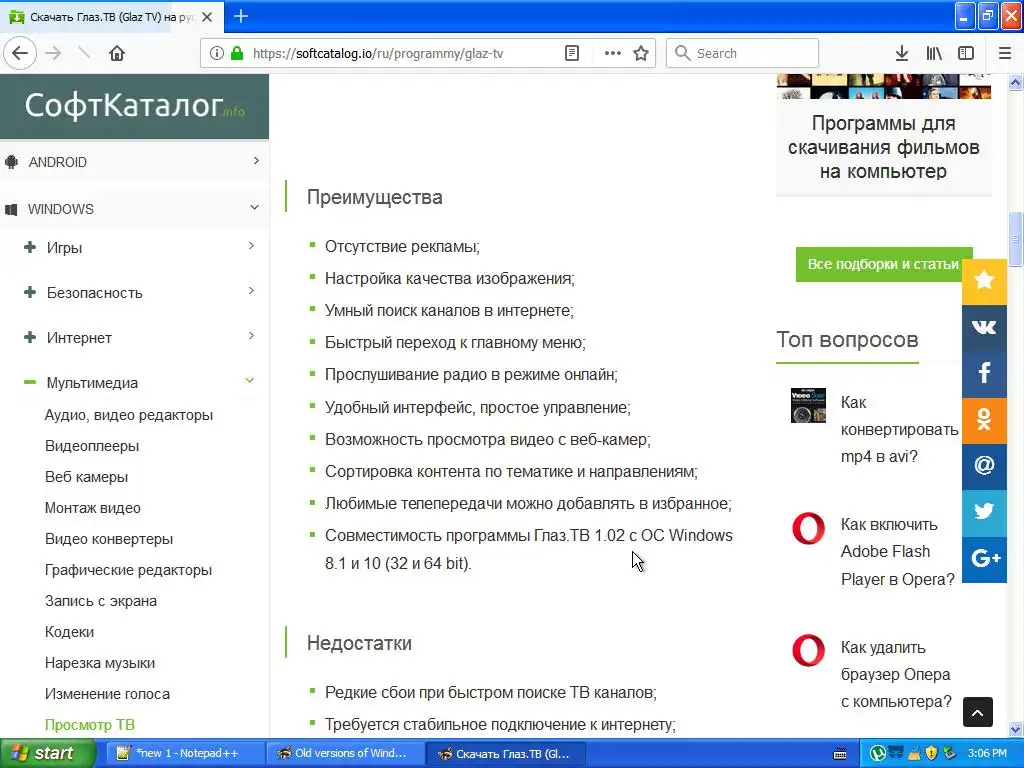Click scrollbar down arrow
Screen dimensions: 1024x768
tap(1016, 729)
